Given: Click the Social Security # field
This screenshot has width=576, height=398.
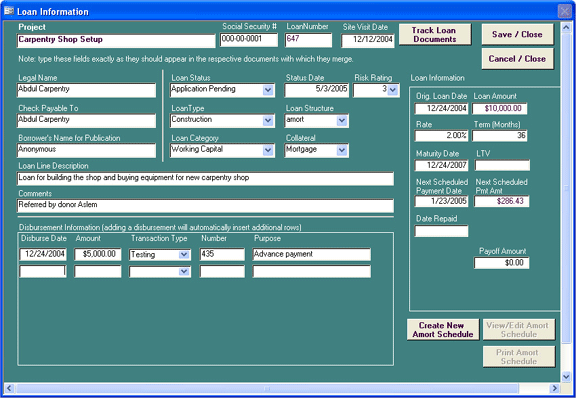Looking at the screenshot, I should (x=249, y=40).
